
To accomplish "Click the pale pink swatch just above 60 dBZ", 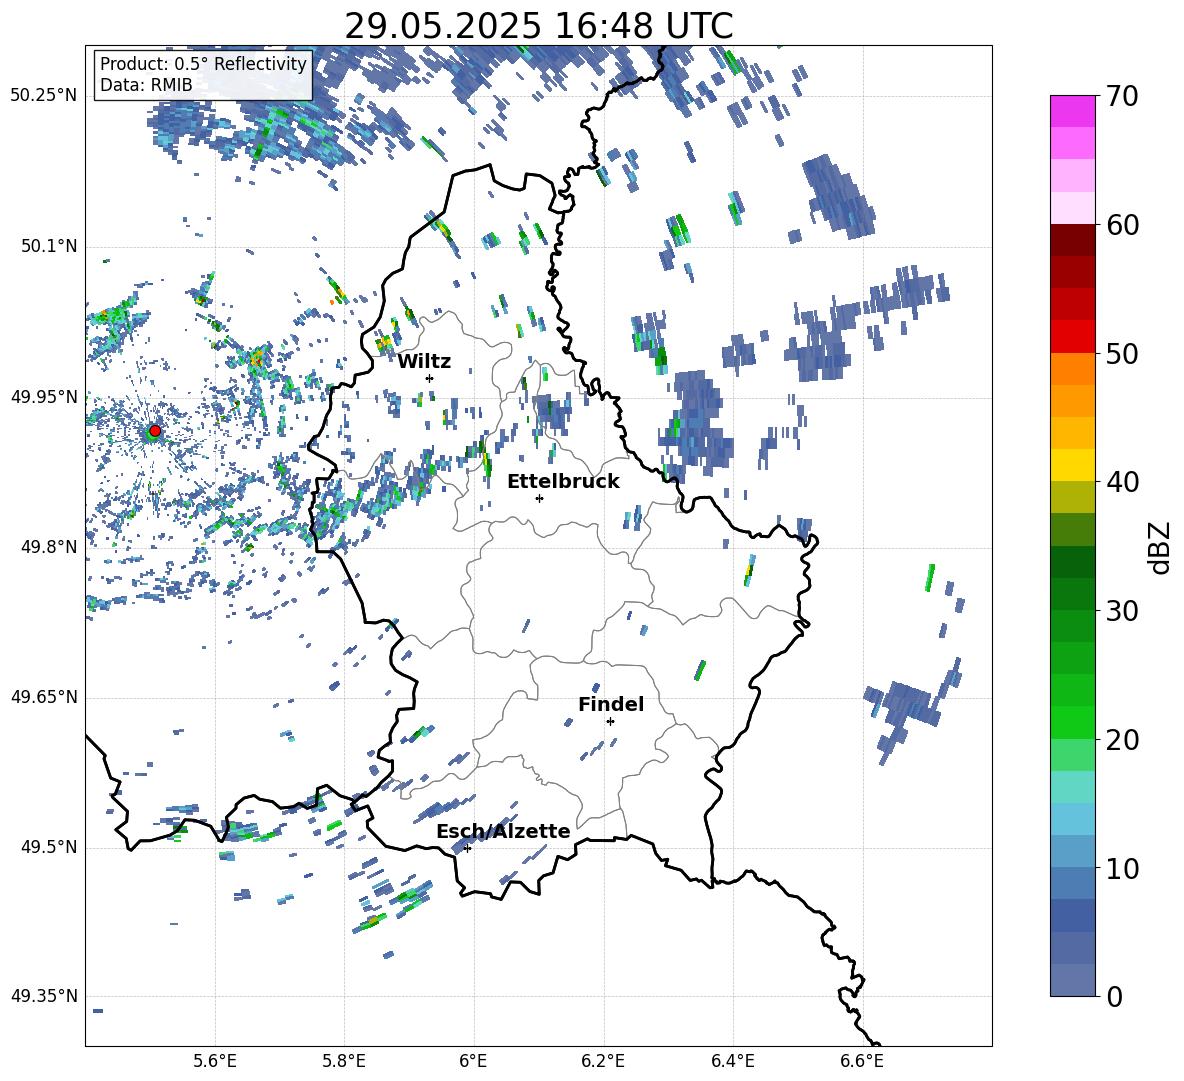I will point(1072,208).
